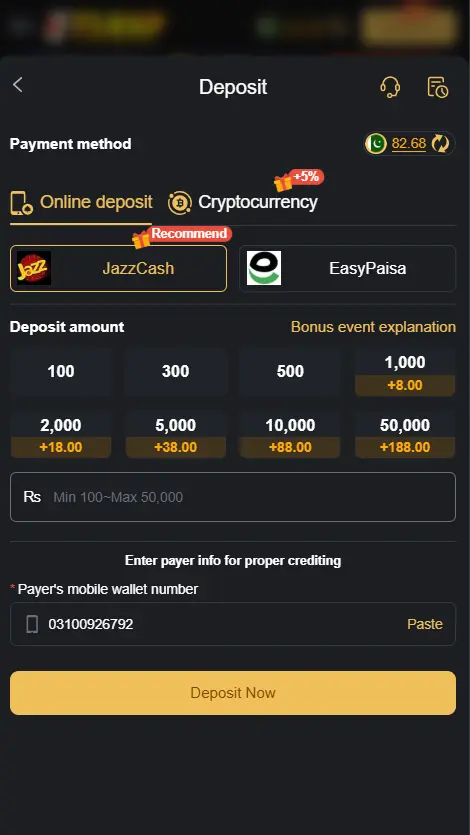
Task: Click the phone icon in wallet number field
Action: click(x=32, y=624)
